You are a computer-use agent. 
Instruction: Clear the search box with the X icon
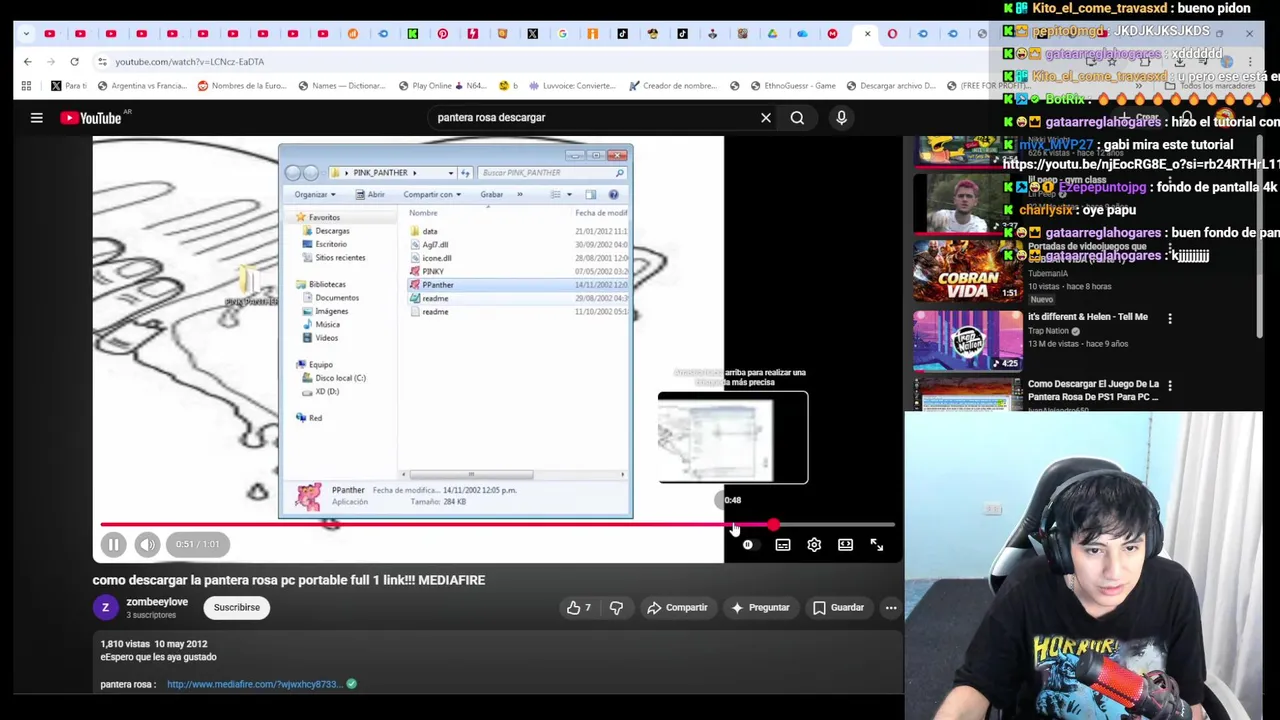766,118
